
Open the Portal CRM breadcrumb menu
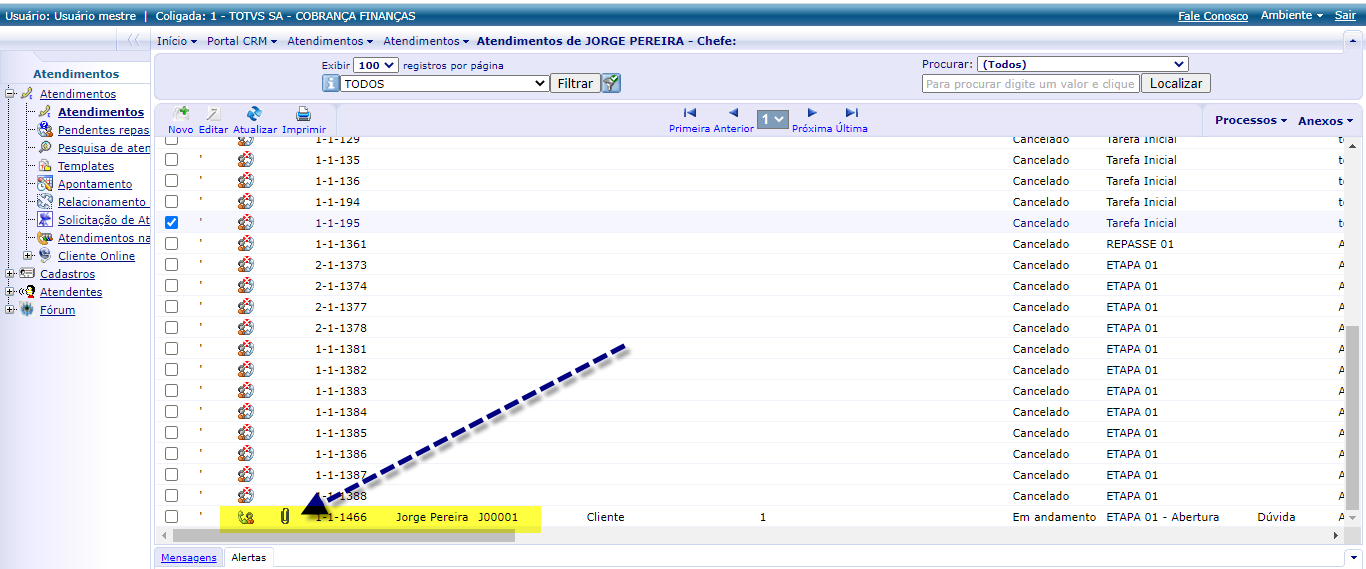[x=241, y=41]
